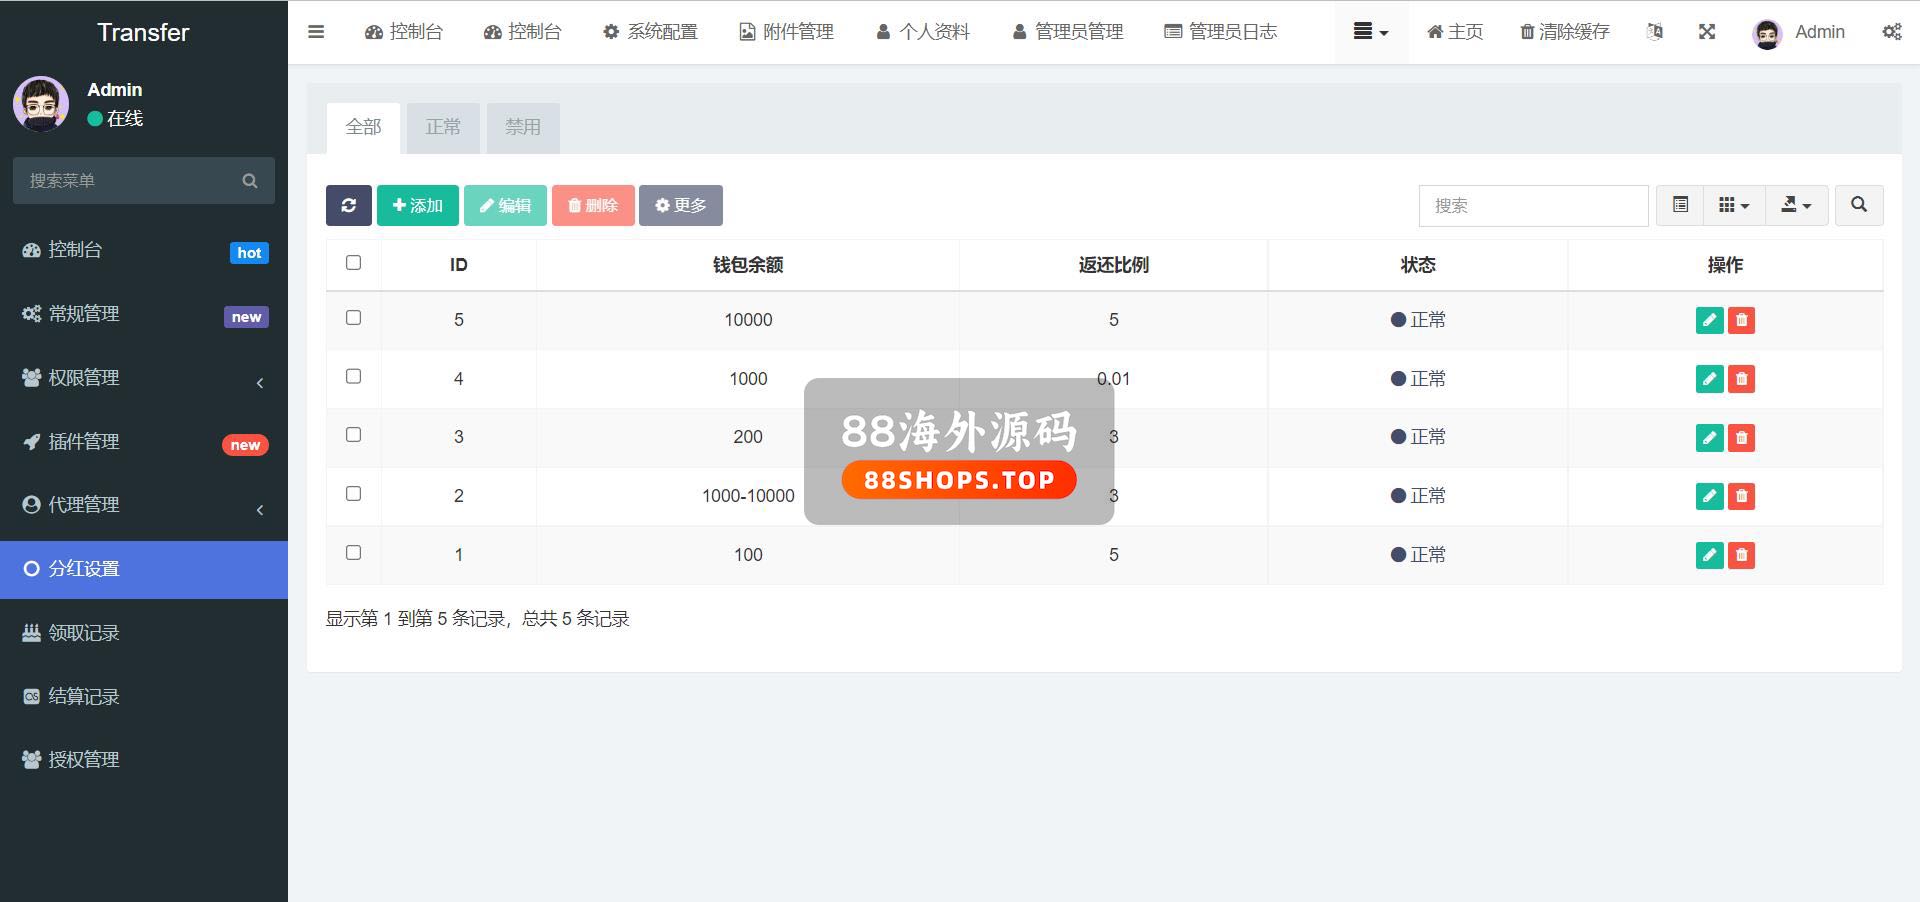Collapse the sidebar with the hamburger icon

pos(316,32)
